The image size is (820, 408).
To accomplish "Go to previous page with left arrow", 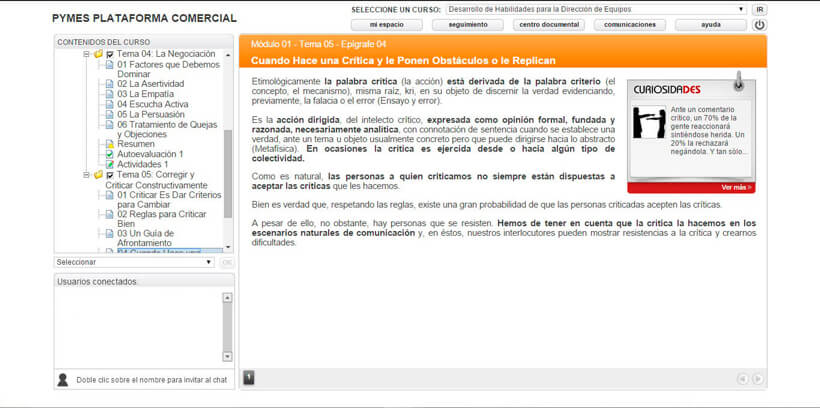I will (x=742, y=379).
